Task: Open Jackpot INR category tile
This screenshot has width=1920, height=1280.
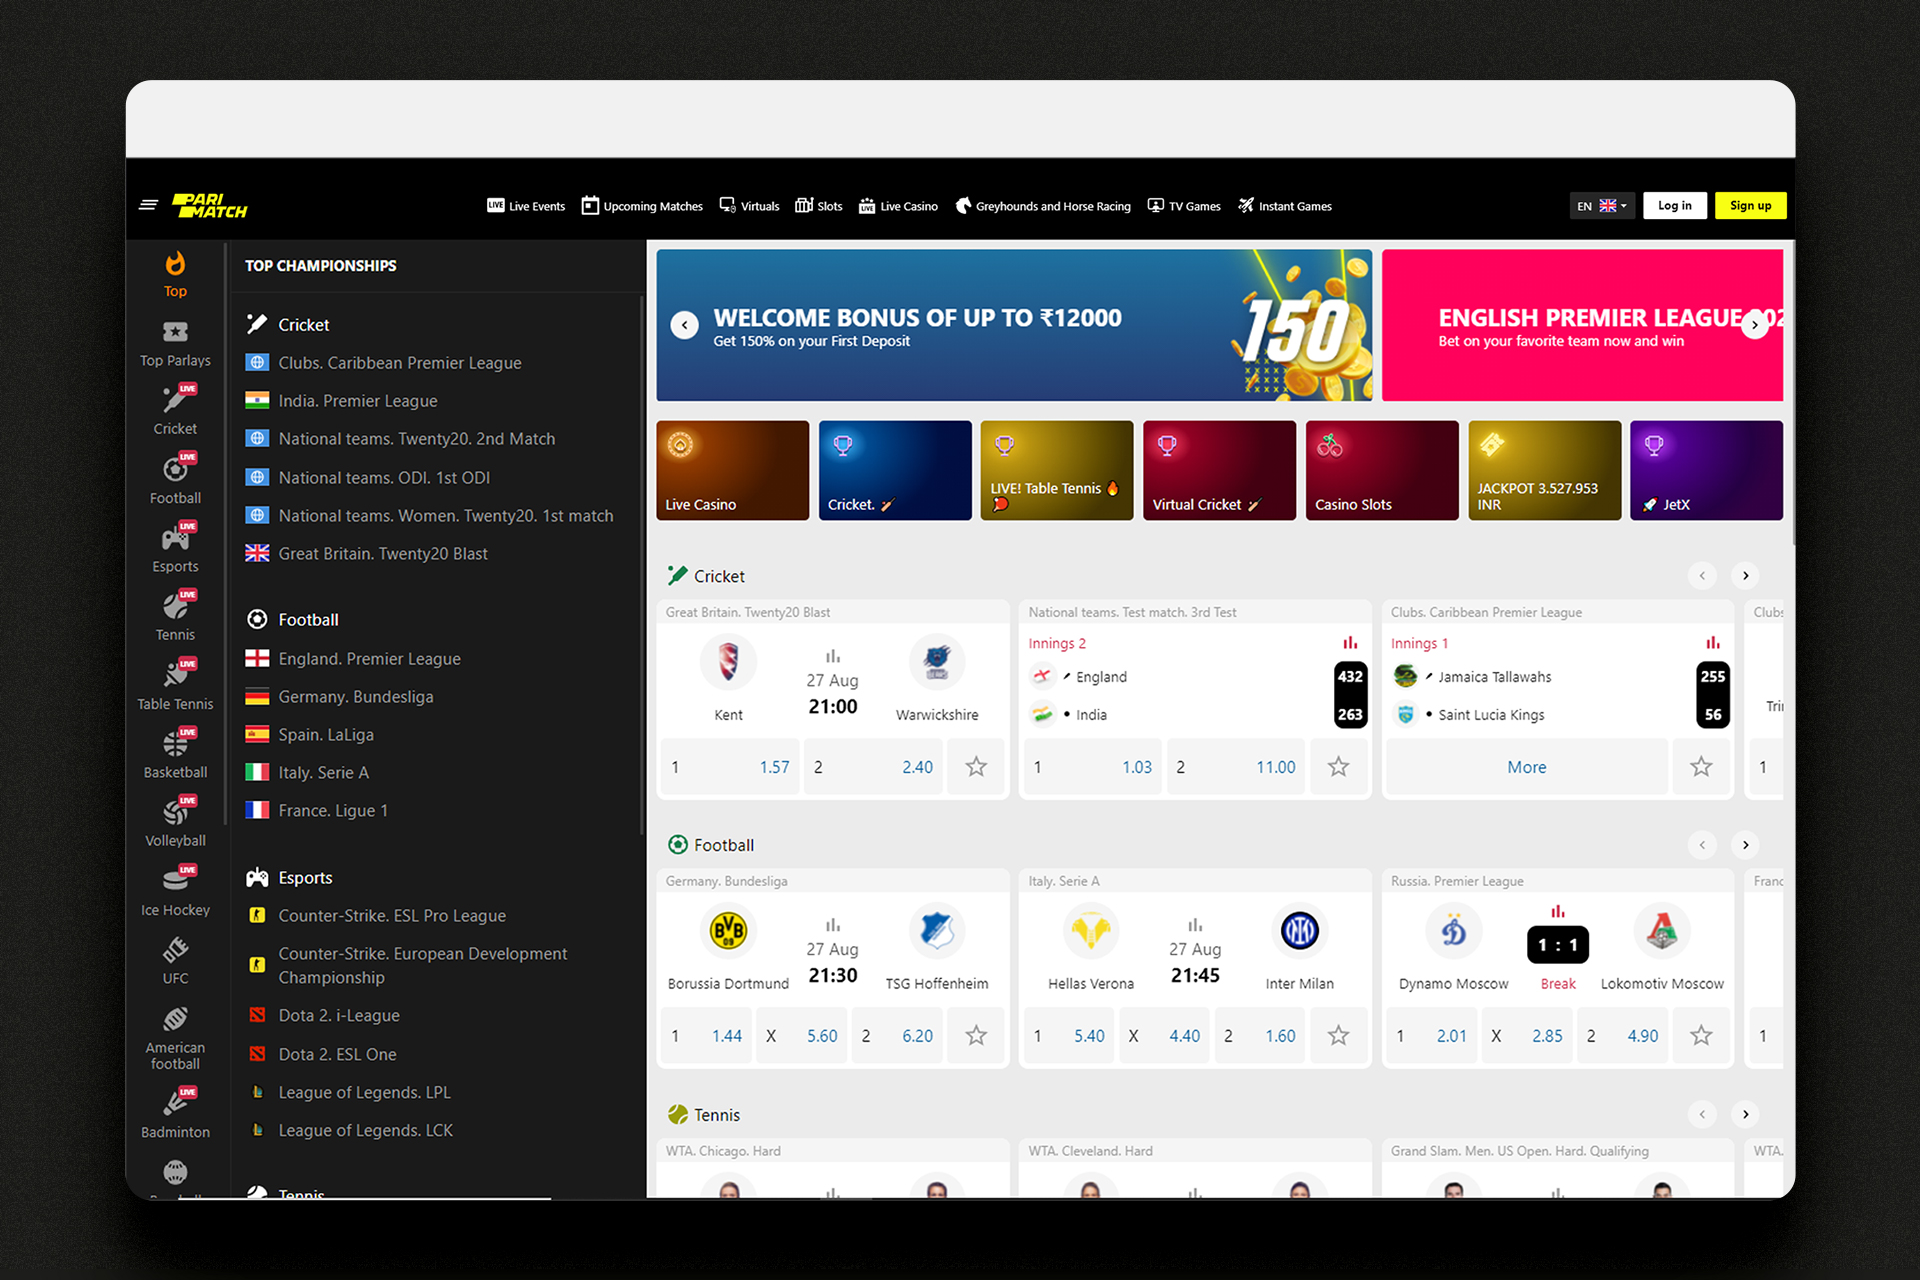Action: (x=1544, y=470)
